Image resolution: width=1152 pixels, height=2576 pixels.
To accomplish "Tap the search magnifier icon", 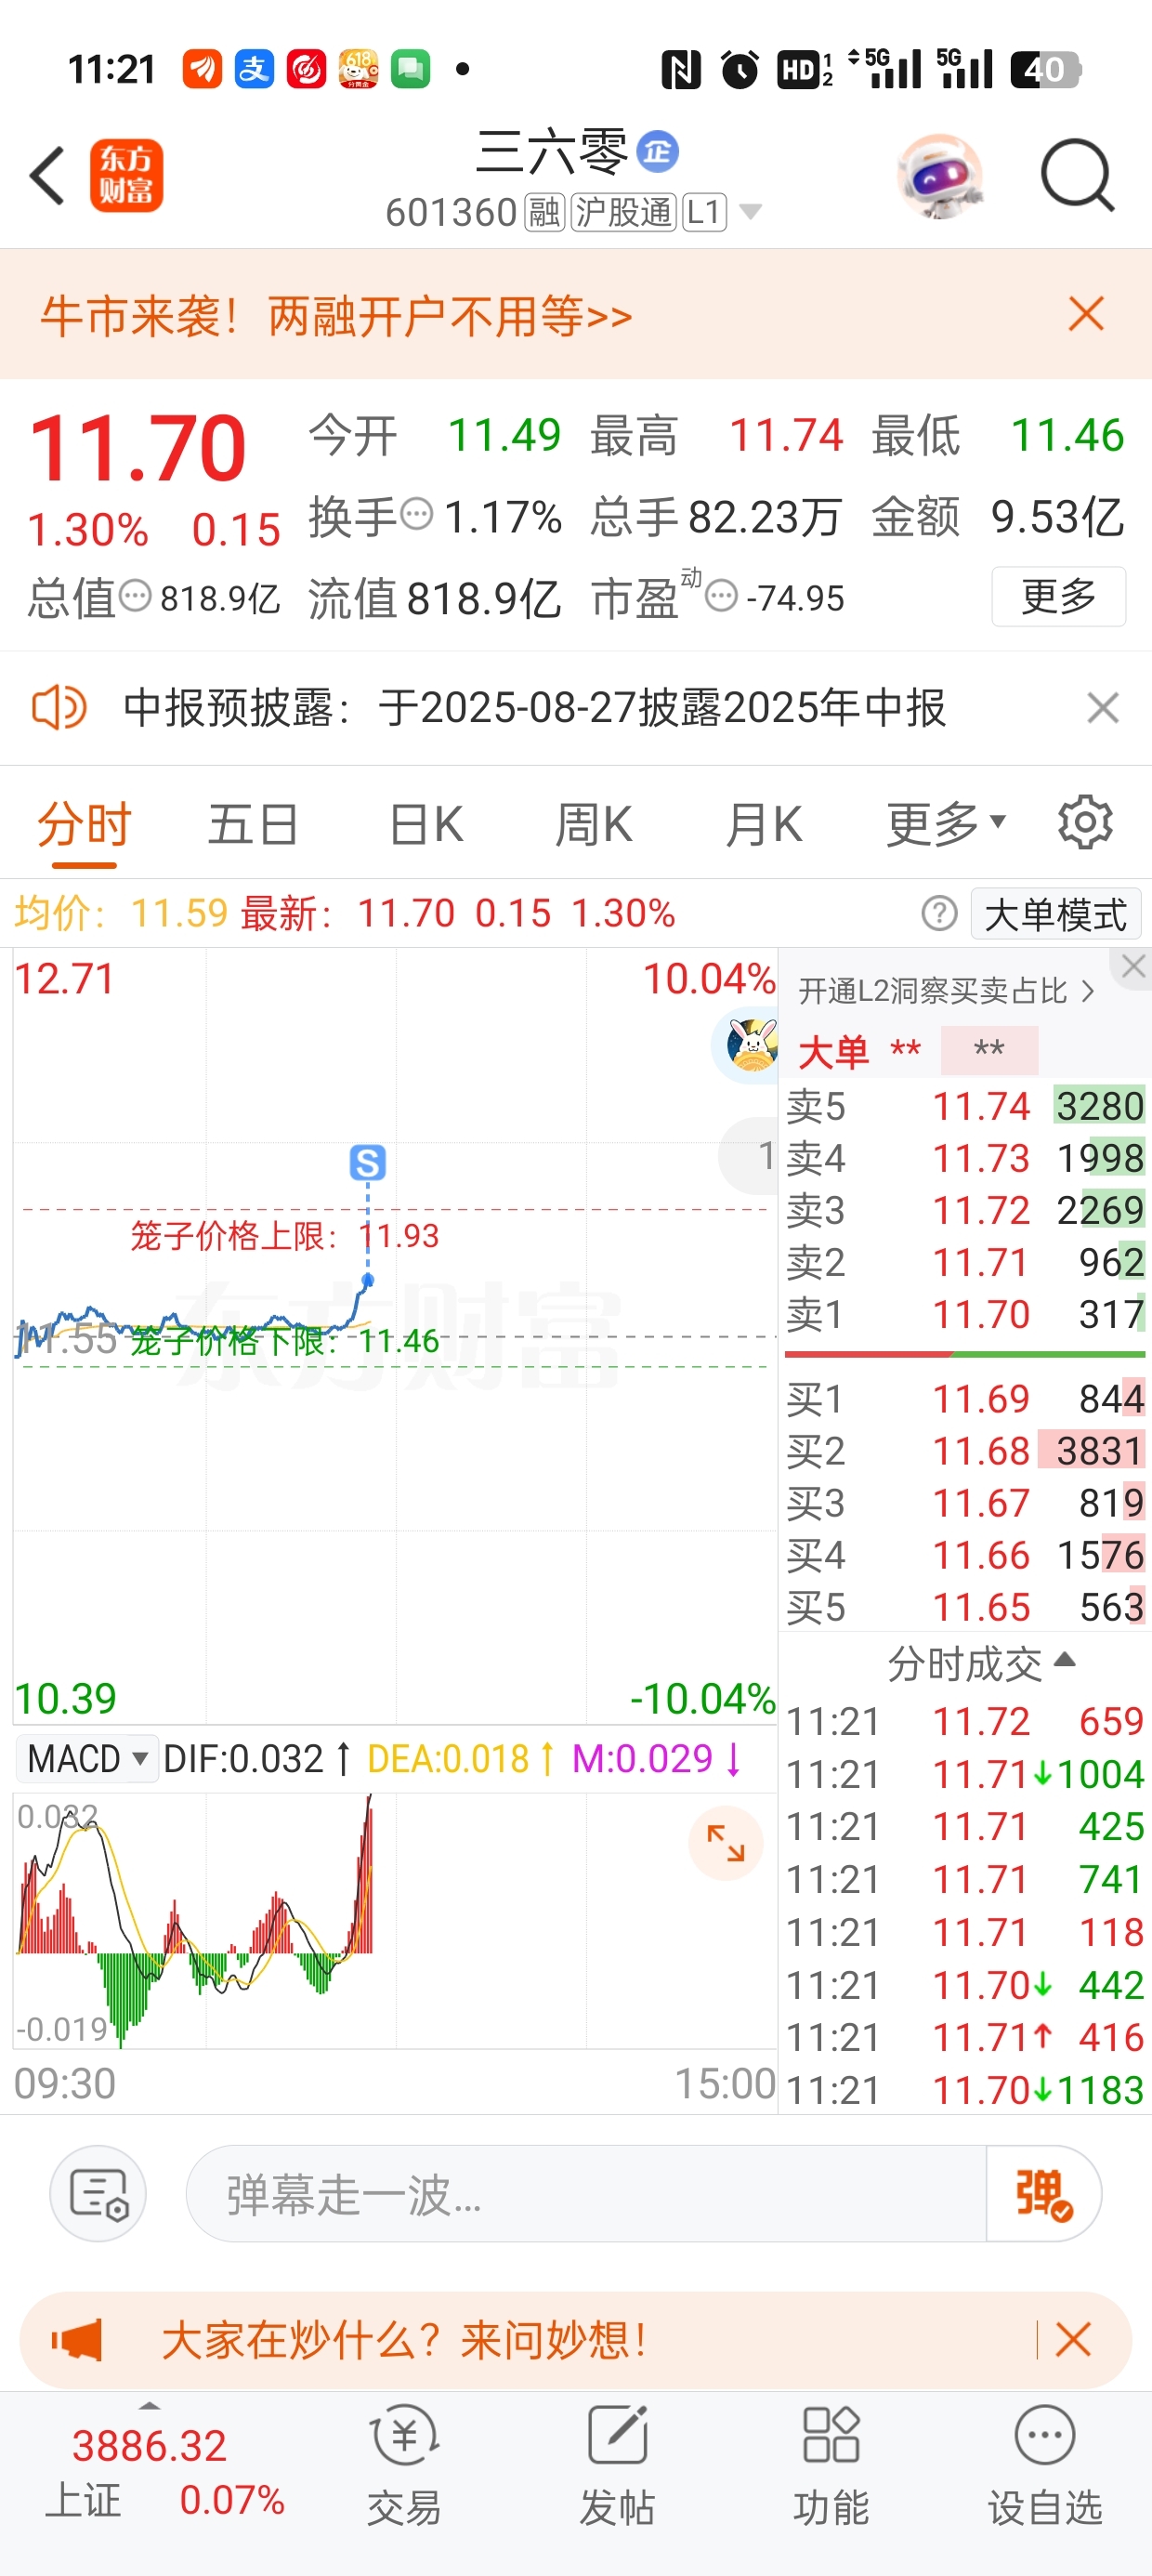I will [x=1077, y=176].
